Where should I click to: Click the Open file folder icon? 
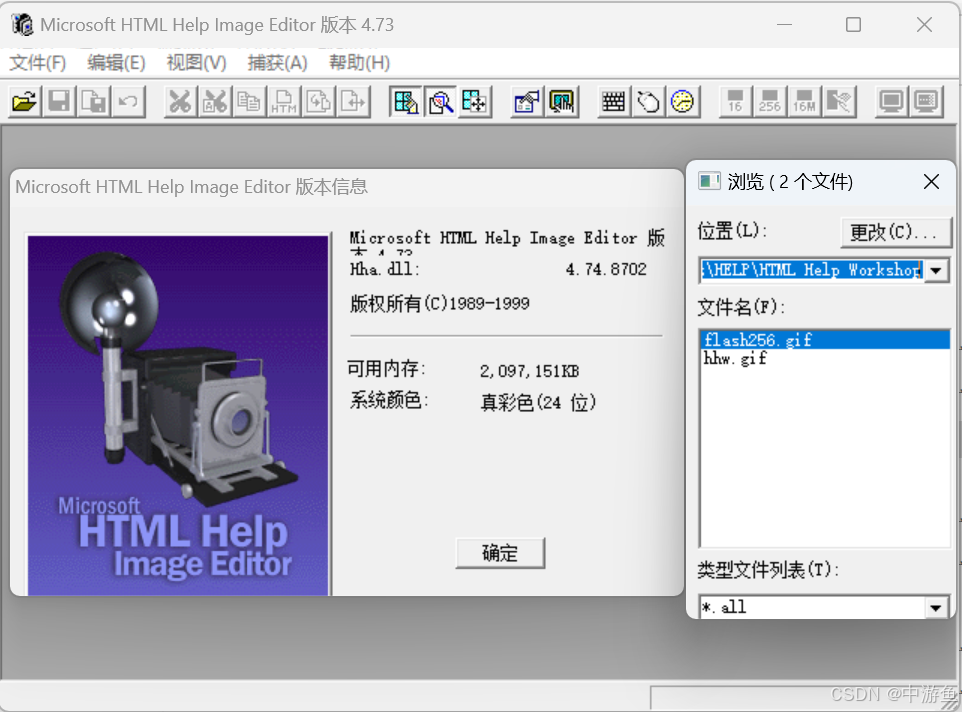[25, 101]
